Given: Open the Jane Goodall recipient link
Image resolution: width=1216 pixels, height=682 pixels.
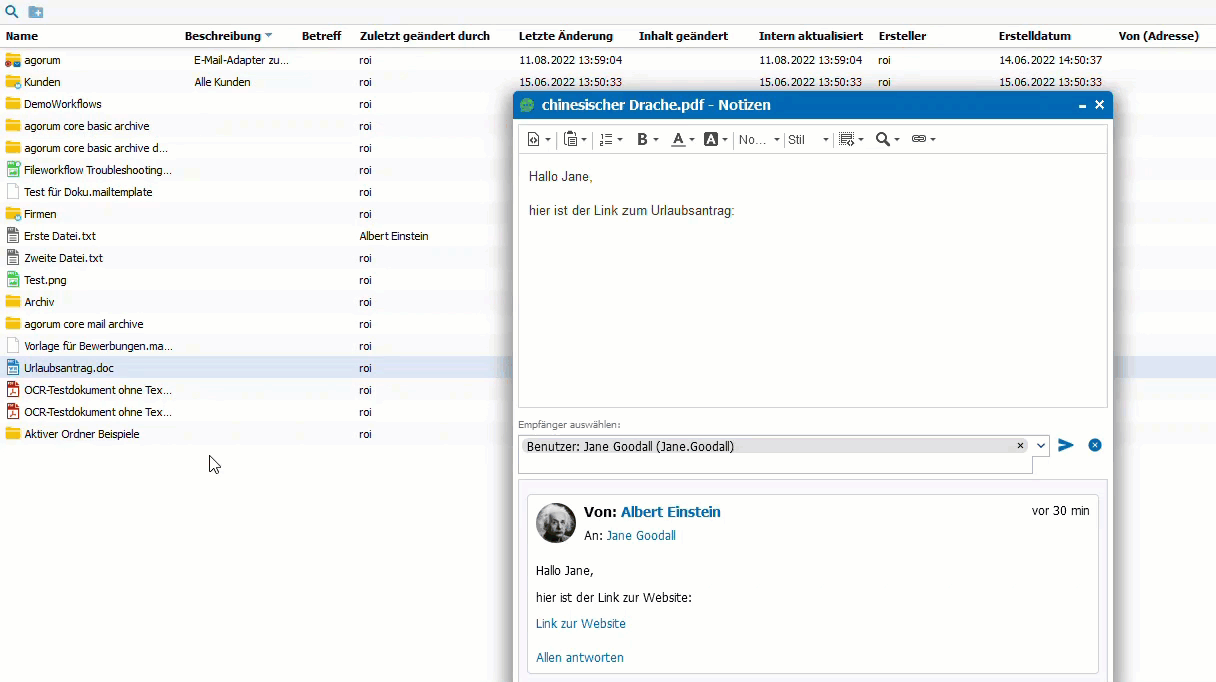Looking at the screenshot, I should coord(641,536).
